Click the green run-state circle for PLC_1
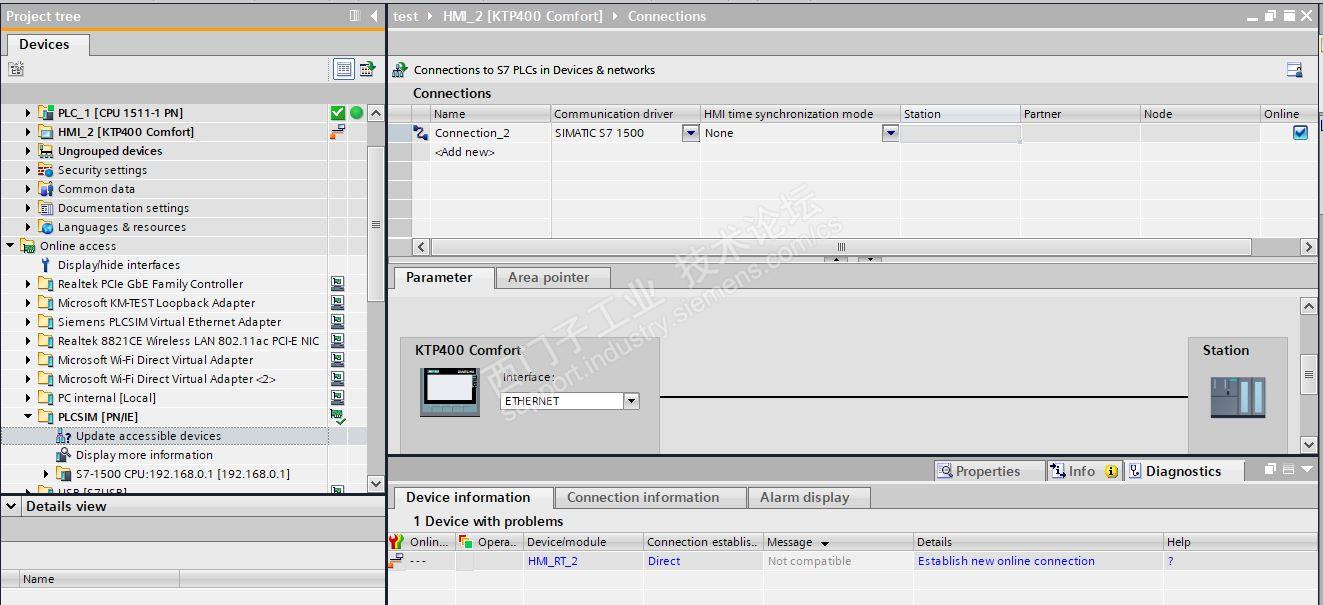The image size is (1323, 605). tap(356, 113)
